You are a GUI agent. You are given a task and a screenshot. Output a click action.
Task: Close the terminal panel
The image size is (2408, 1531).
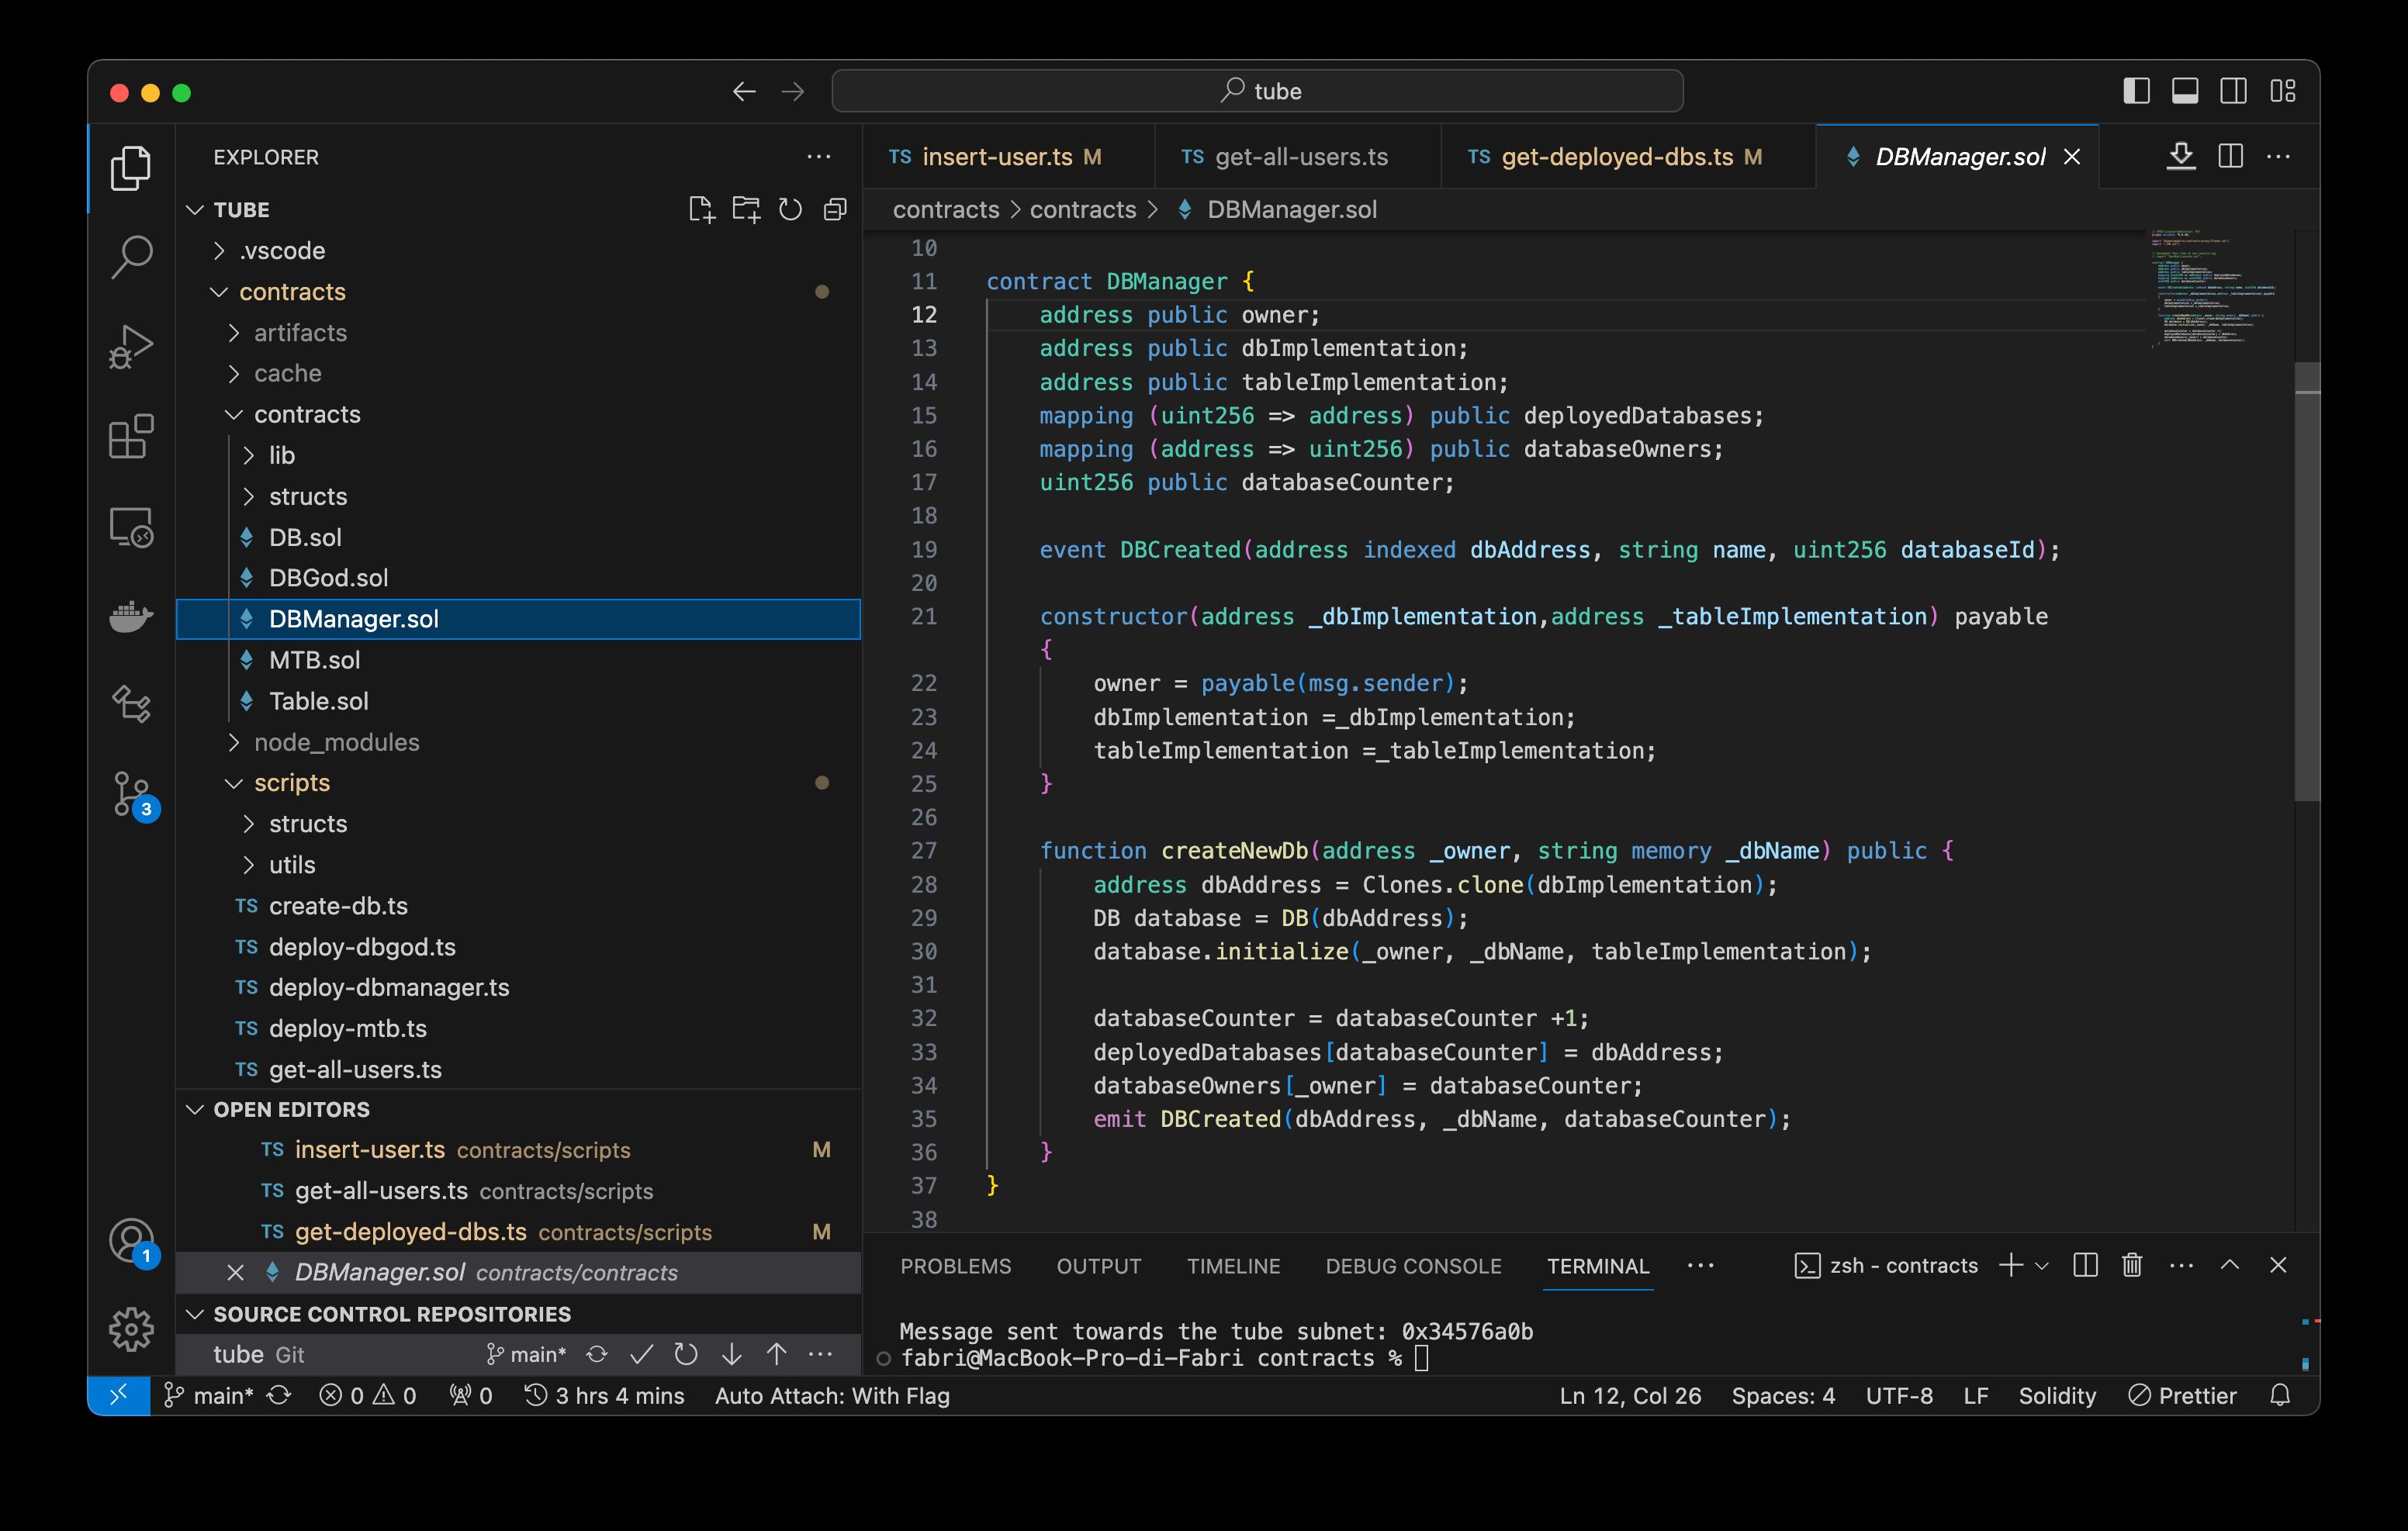click(x=2278, y=1265)
